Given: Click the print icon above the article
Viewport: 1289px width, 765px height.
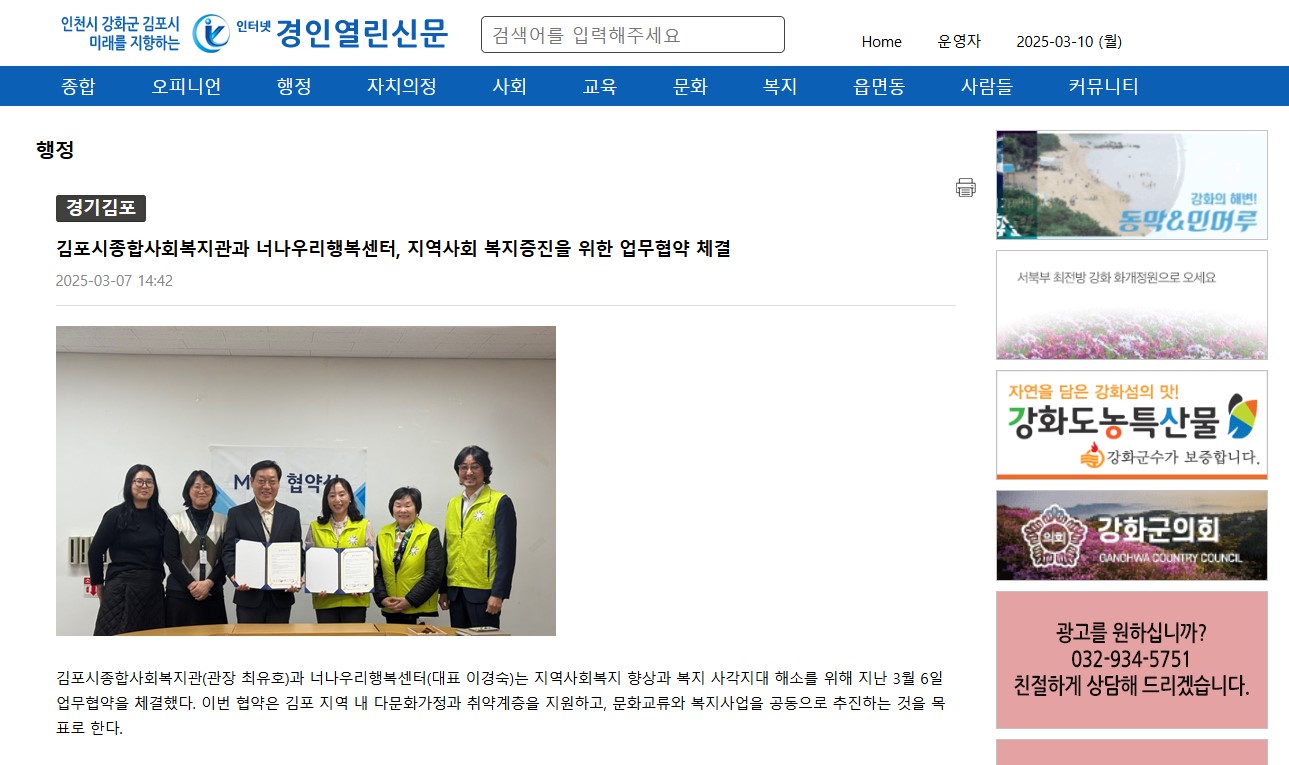Looking at the screenshot, I should (x=965, y=187).
